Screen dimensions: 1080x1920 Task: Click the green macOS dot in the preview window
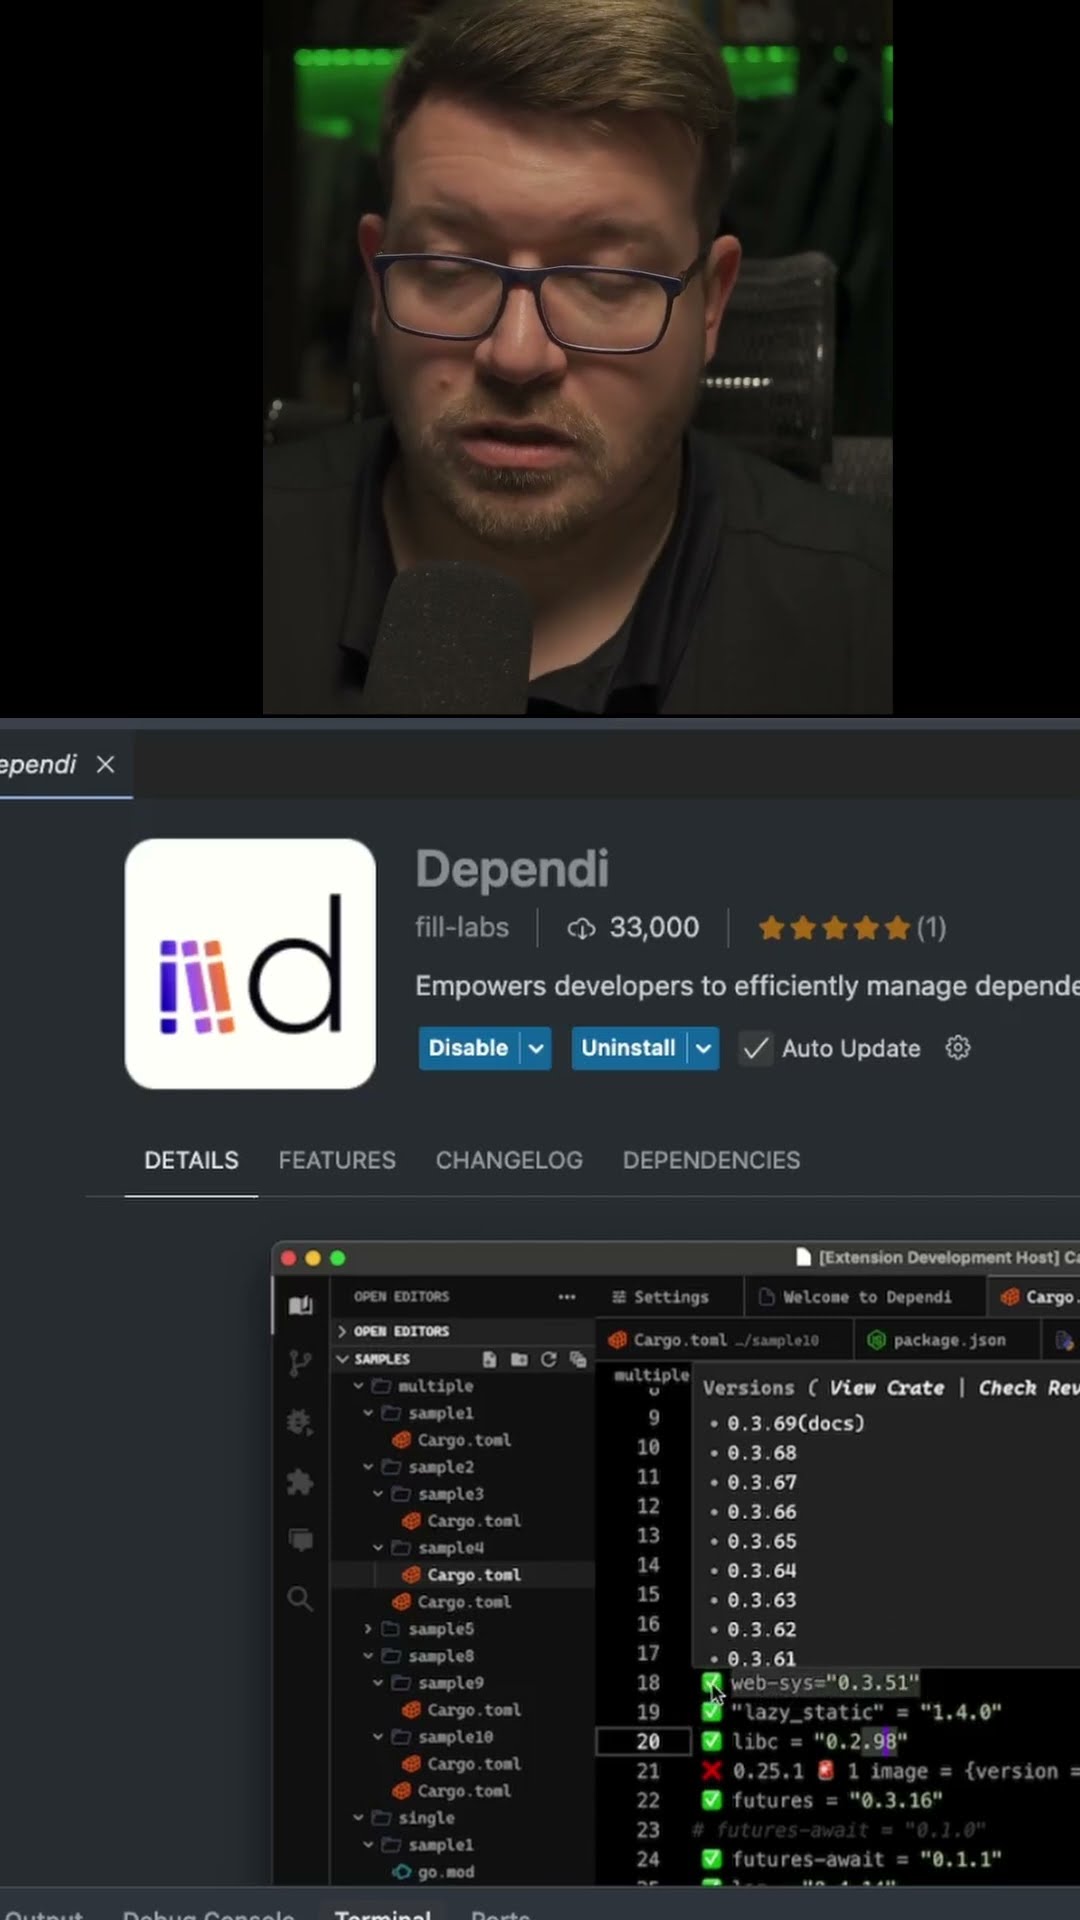point(338,1258)
